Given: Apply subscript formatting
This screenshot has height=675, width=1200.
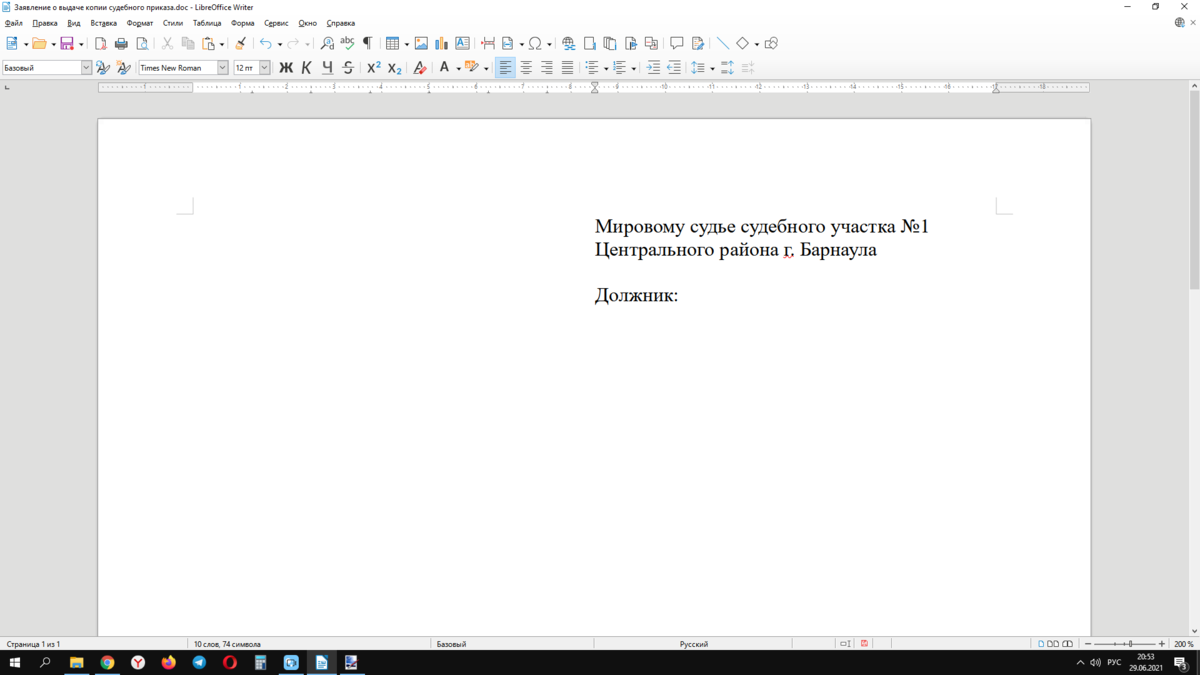Looking at the screenshot, I should coord(394,68).
